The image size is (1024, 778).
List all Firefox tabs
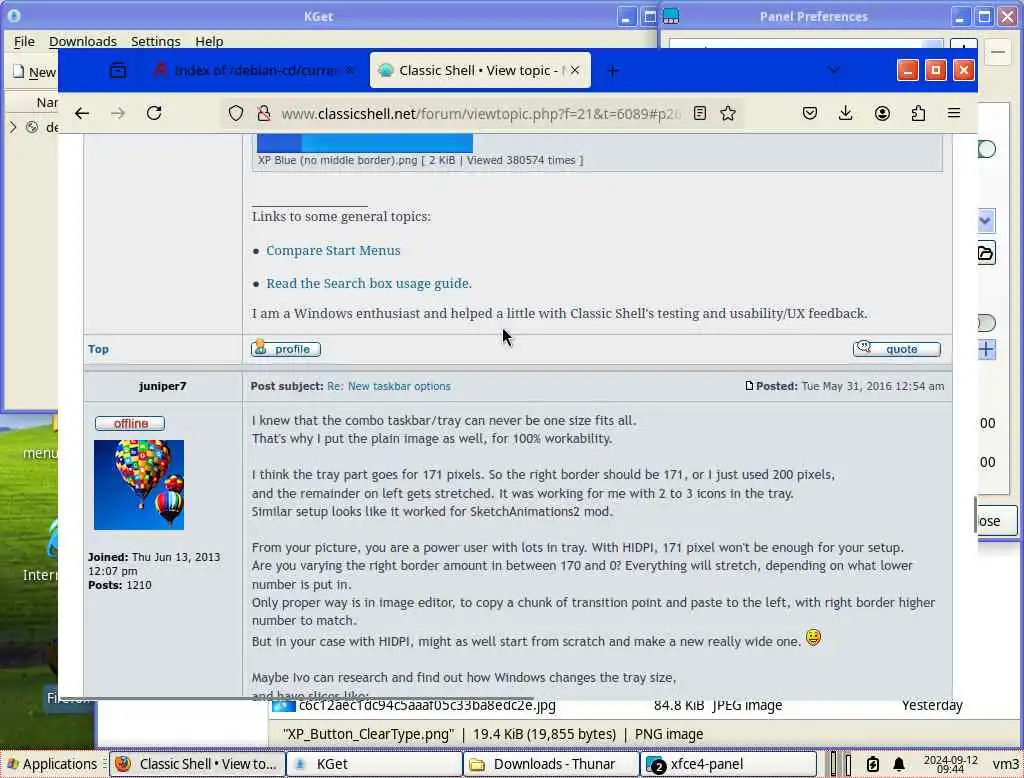click(833, 70)
